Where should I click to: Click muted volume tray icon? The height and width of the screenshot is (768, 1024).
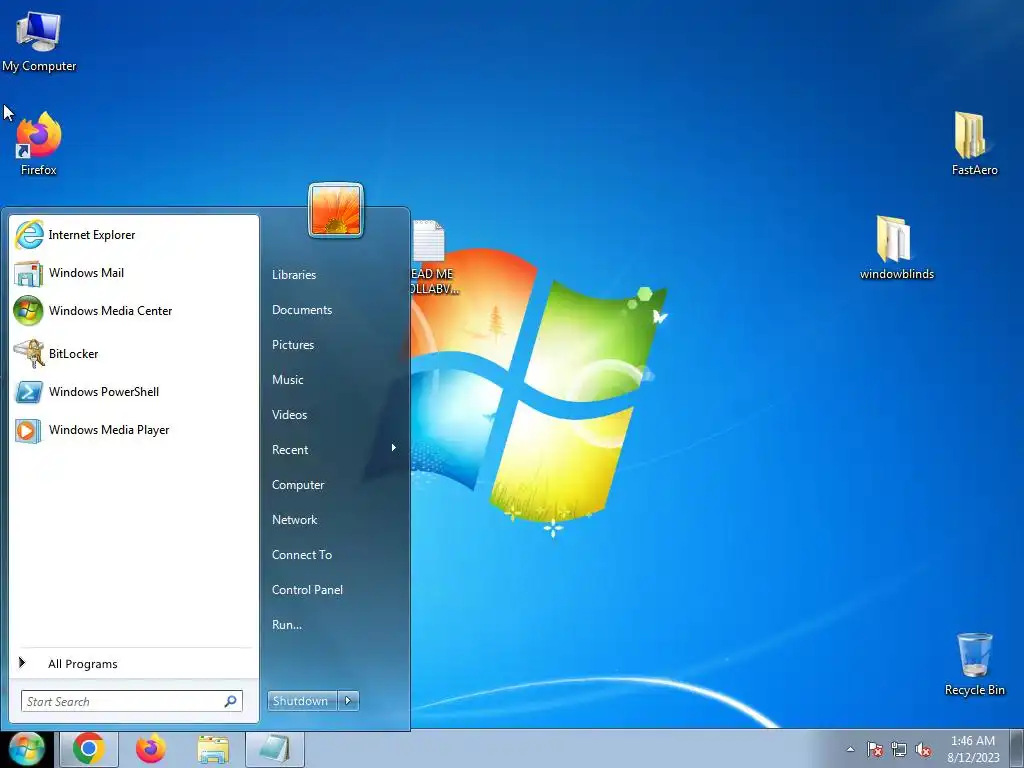(x=923, y=750)
